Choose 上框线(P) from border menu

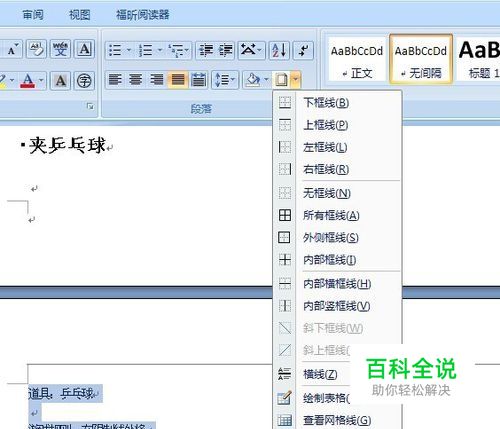[x=337, y=125]
